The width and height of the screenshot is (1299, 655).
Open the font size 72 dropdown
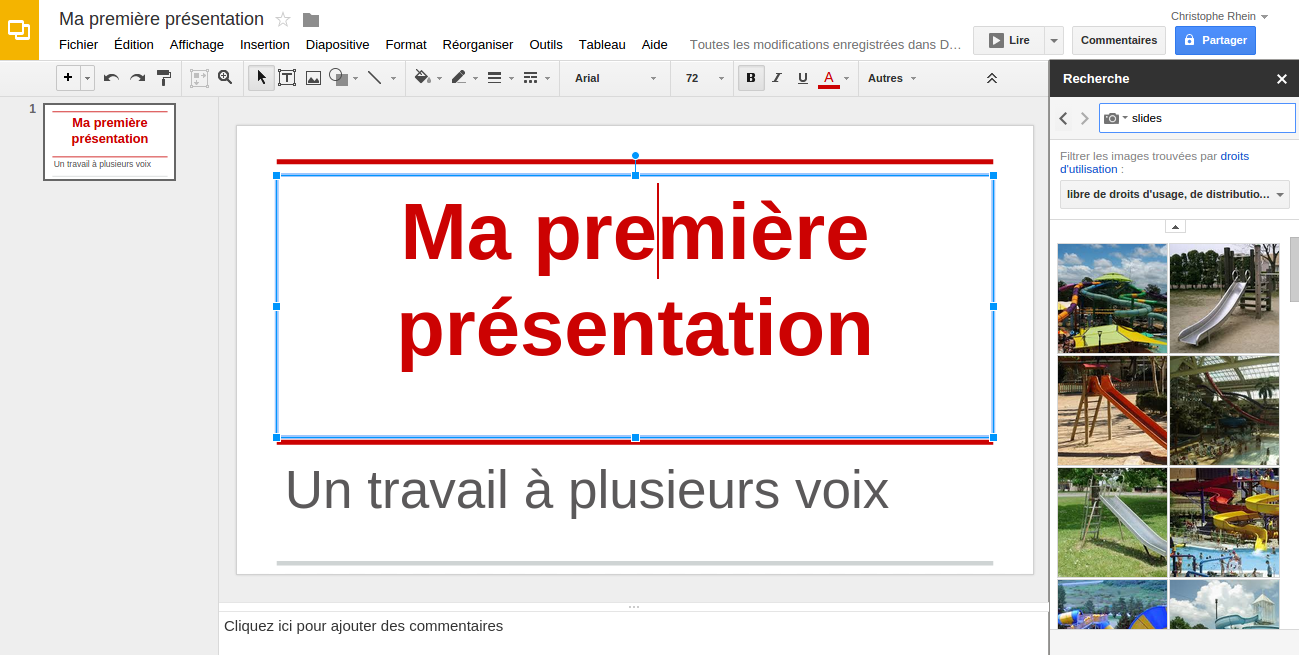(x=701, y=78)
